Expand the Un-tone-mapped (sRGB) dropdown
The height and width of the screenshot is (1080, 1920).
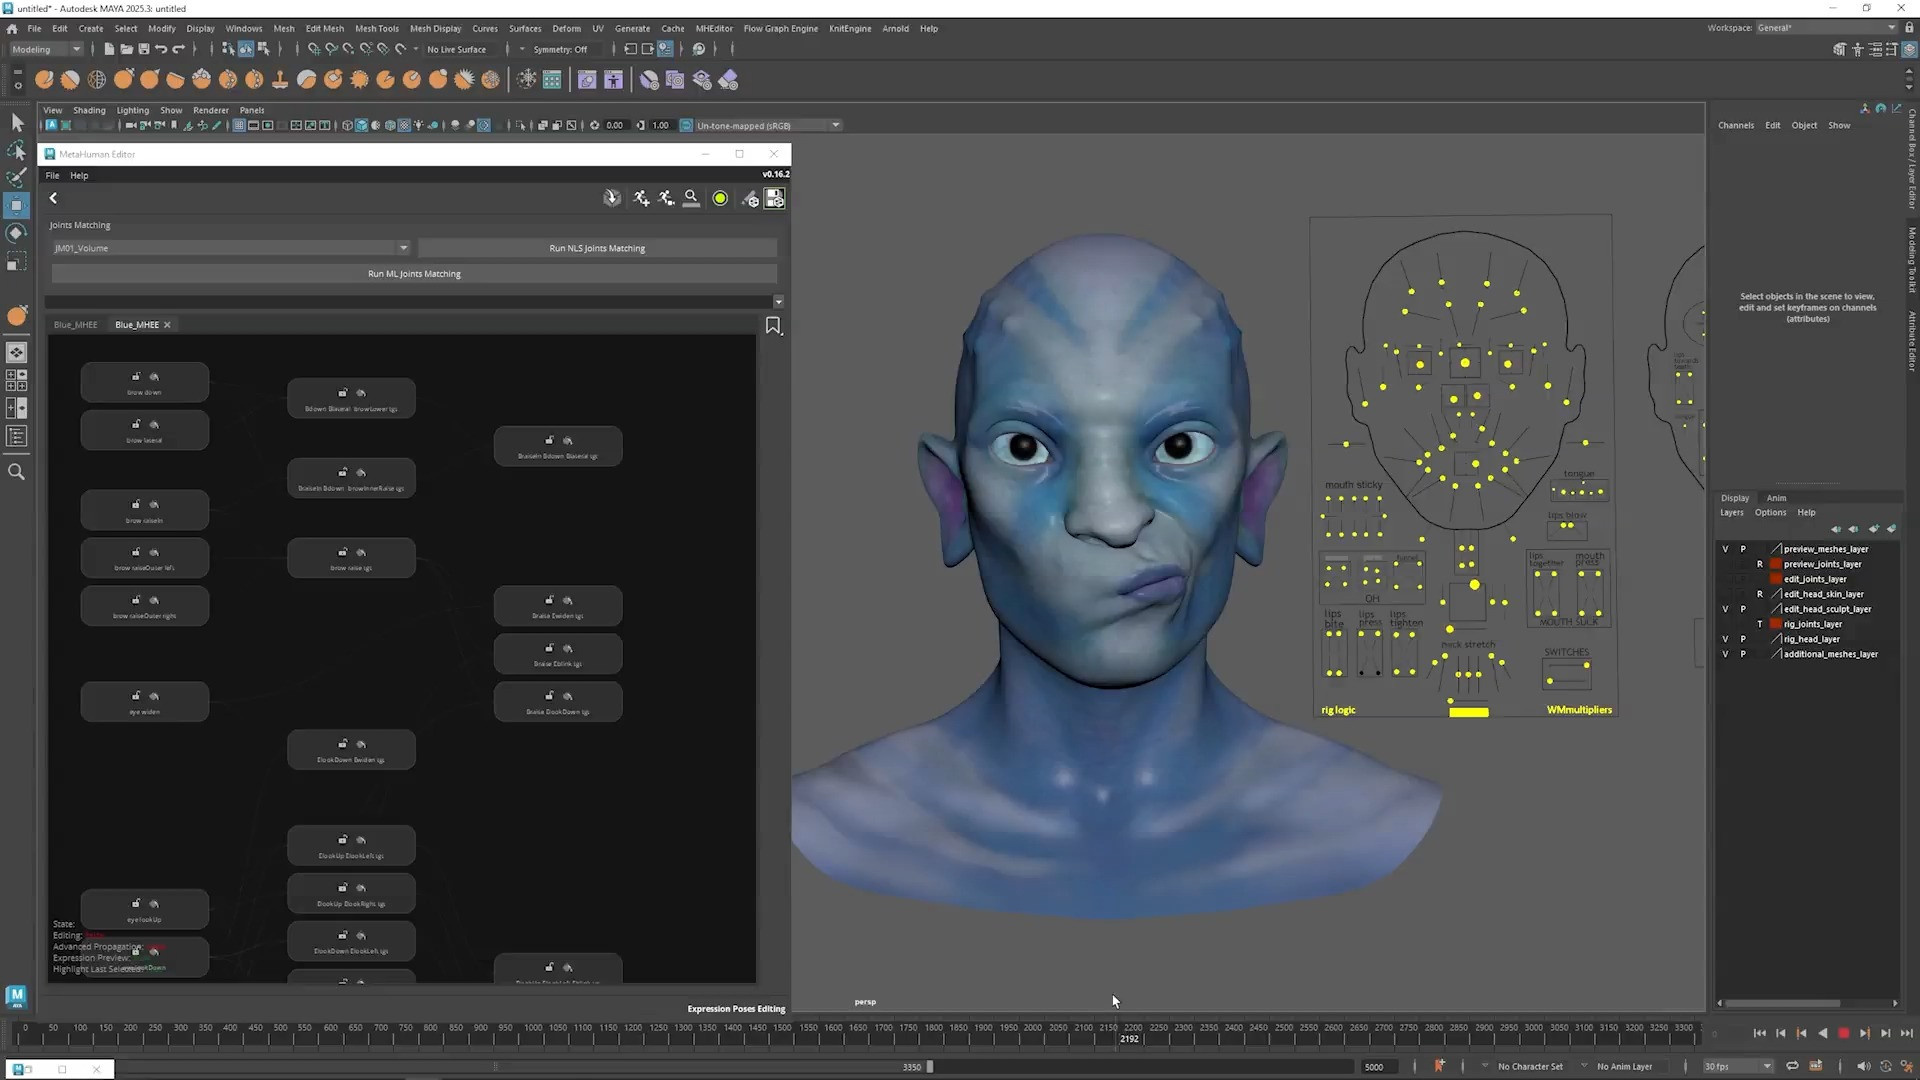point(836,125)
